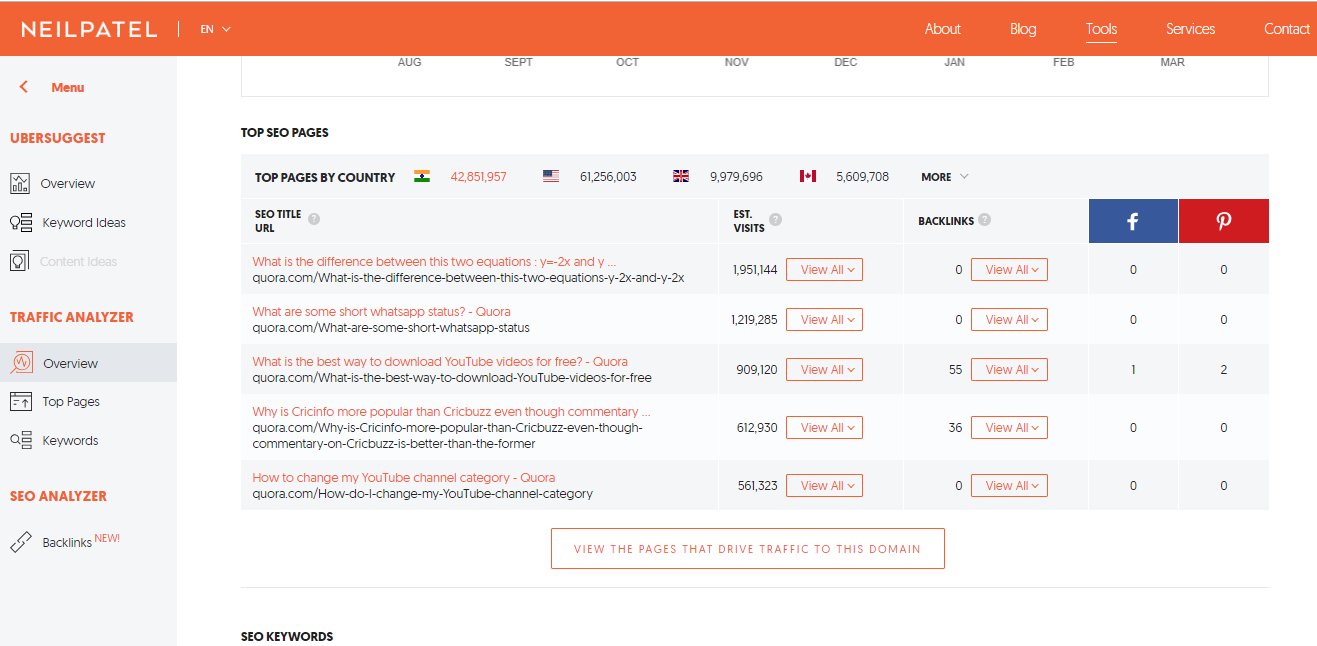Select UK count 9,979,696
1317x646 pixels.
click(x=736, y=177)
